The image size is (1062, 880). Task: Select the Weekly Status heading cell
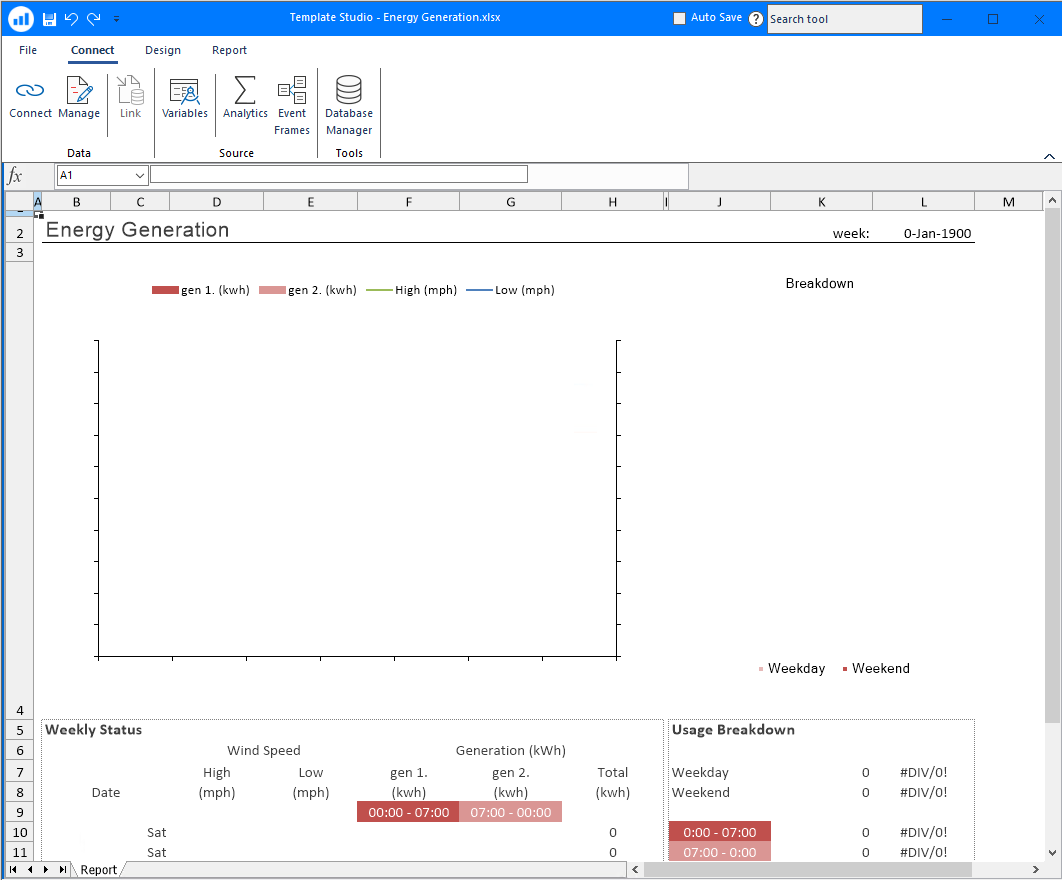(93, 730)
